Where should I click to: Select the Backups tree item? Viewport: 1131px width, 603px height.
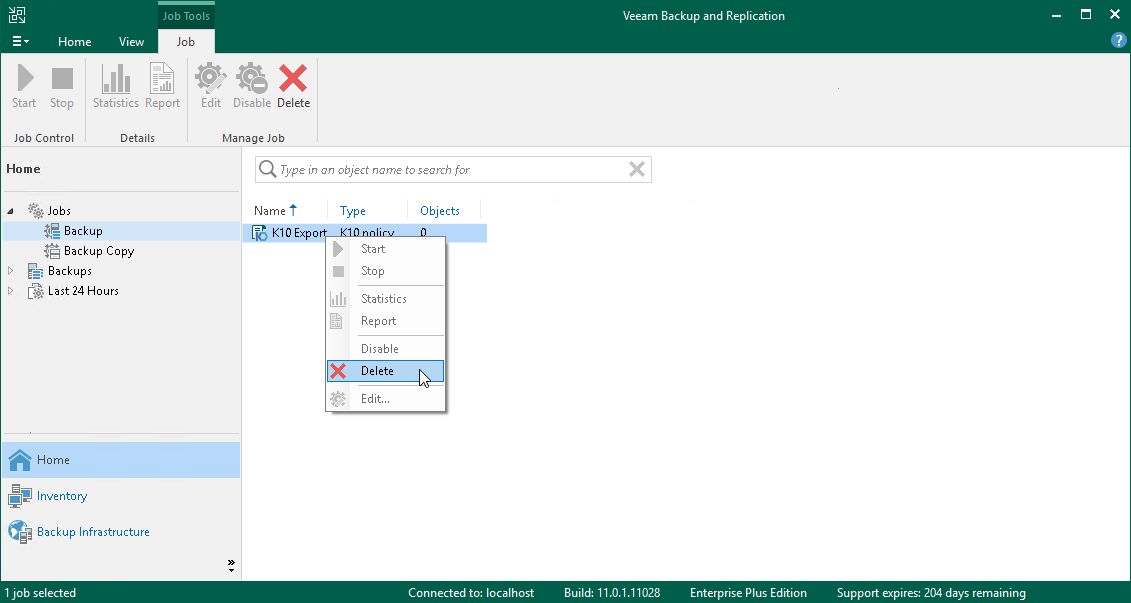pyautogui.click(x=70, y=270)
